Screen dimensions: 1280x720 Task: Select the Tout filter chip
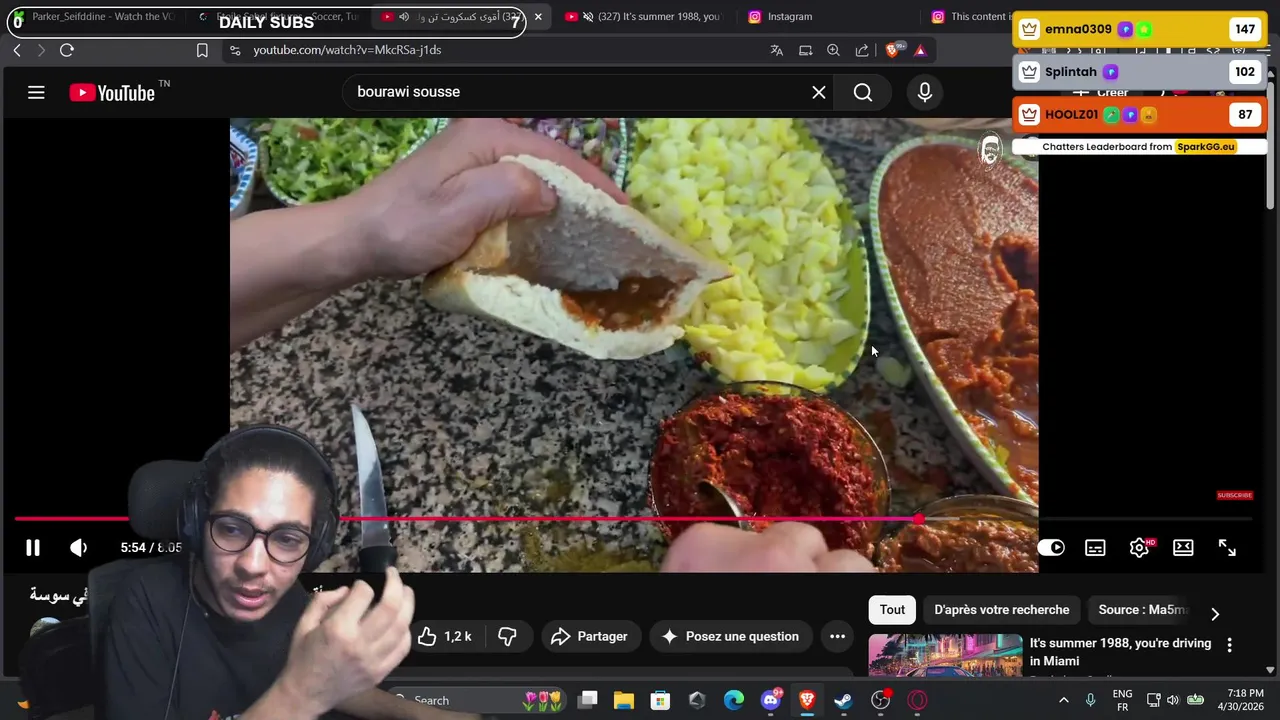[x=892, y=609]
